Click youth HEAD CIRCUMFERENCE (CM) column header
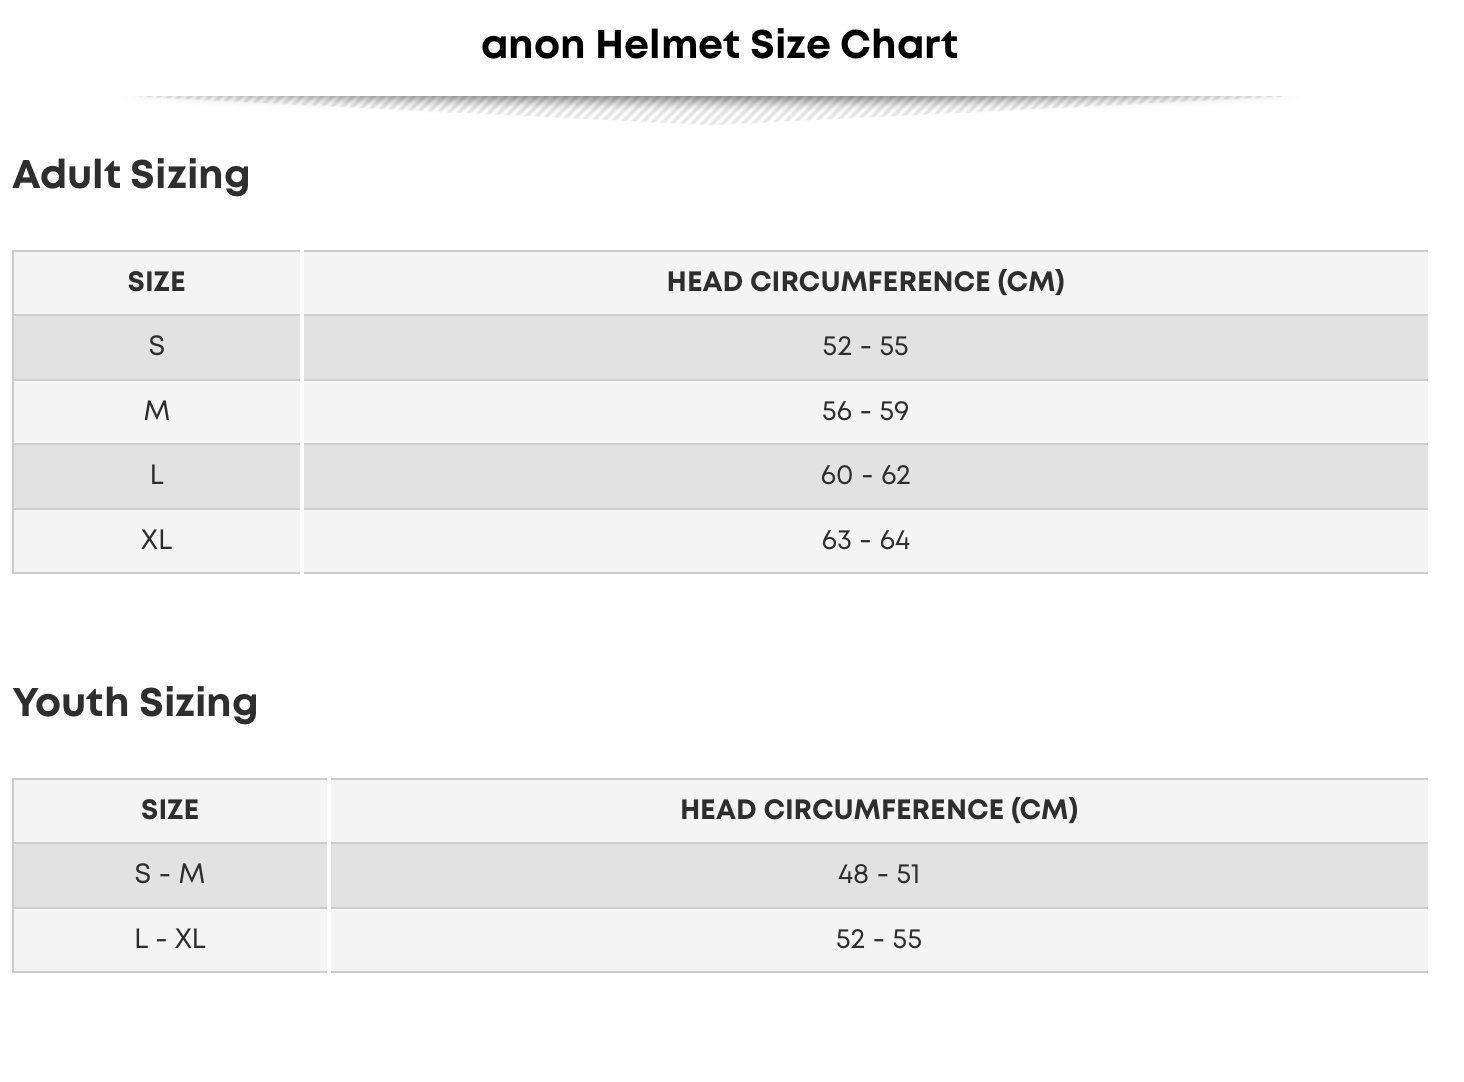The image size is (1464, 1082). click(x=879, y=810)
